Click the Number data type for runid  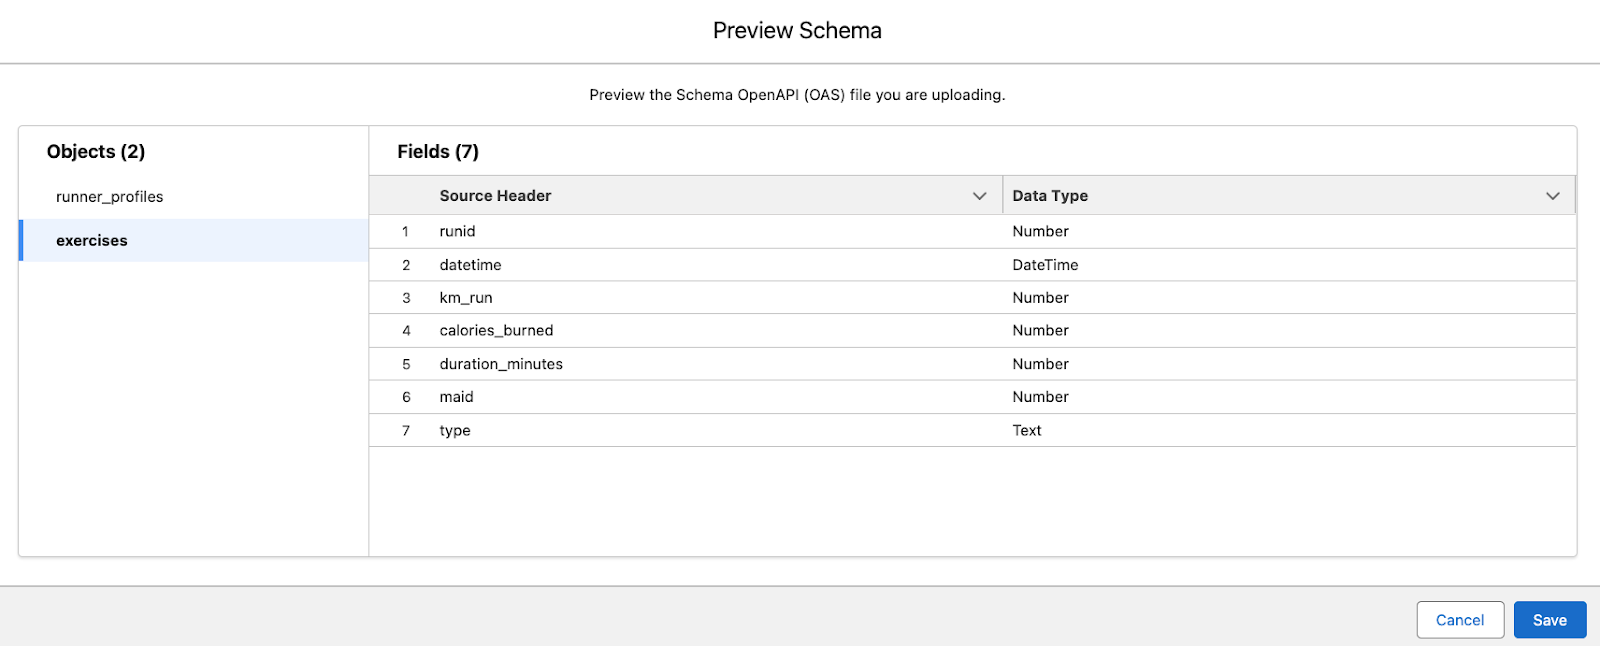point(1040,231)
